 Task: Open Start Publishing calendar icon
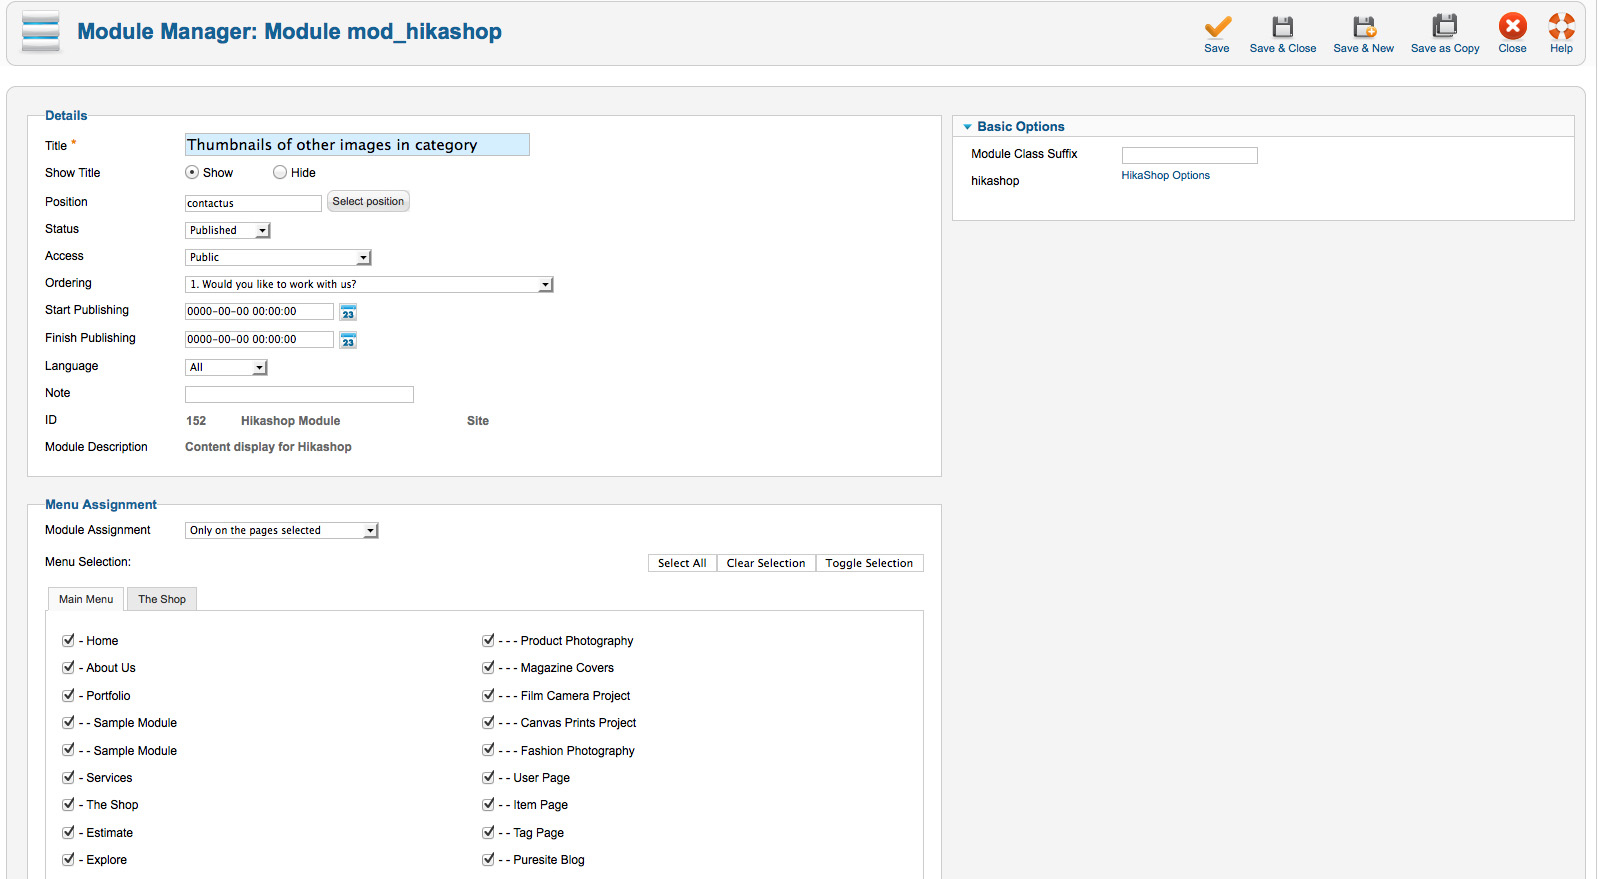(x=348, y=312)
